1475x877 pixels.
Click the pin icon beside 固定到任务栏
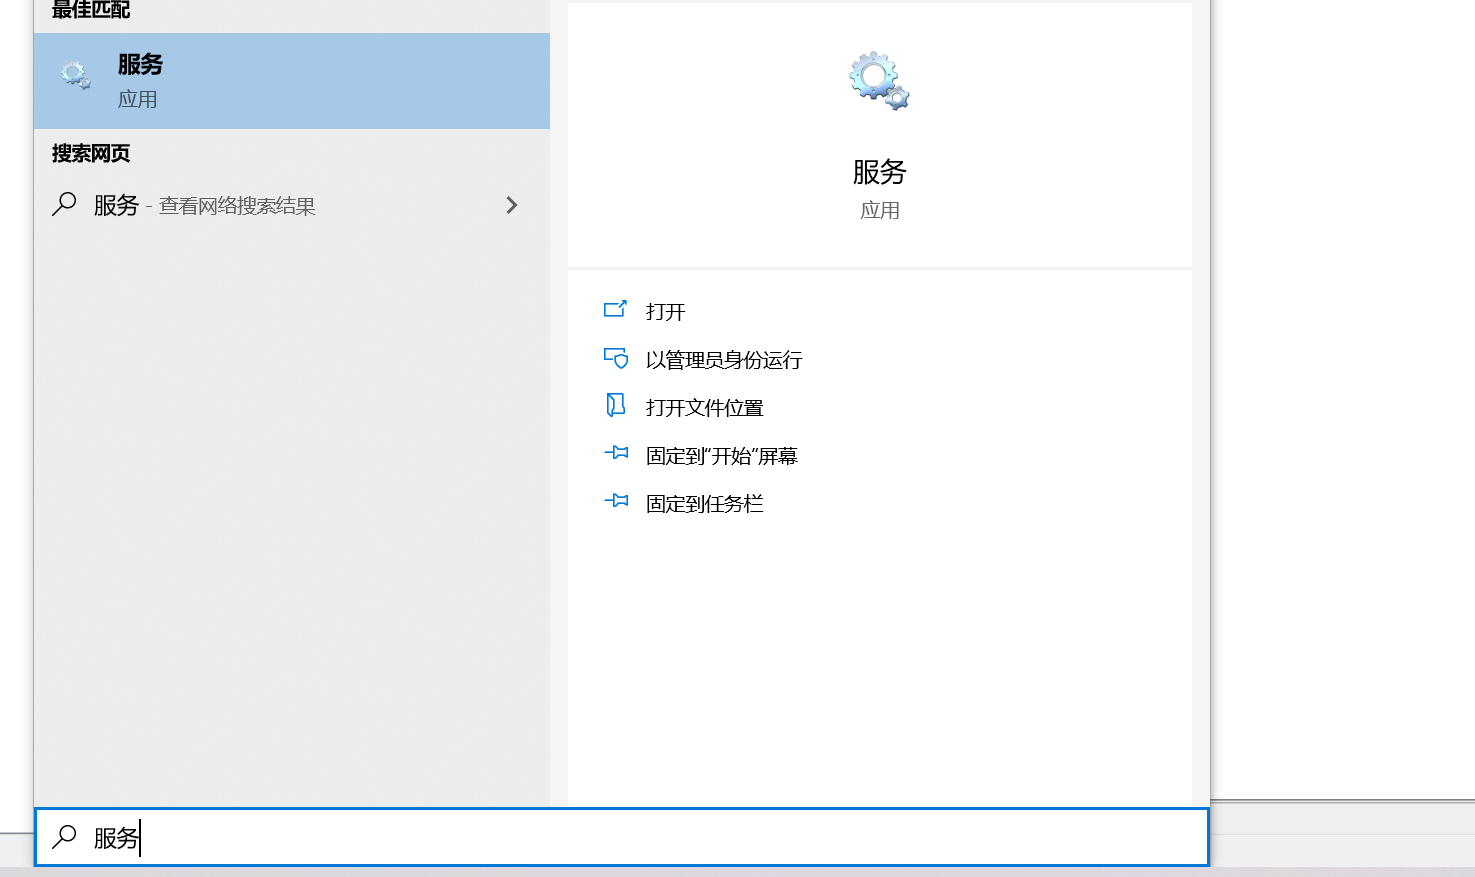tap(616, 501)
